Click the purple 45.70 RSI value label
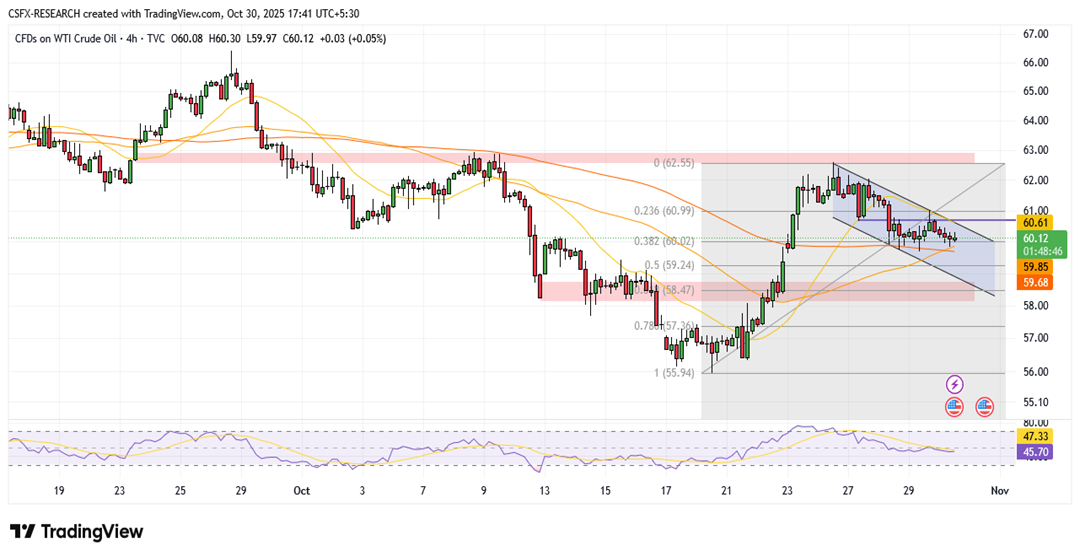 tap(1034, 453)
